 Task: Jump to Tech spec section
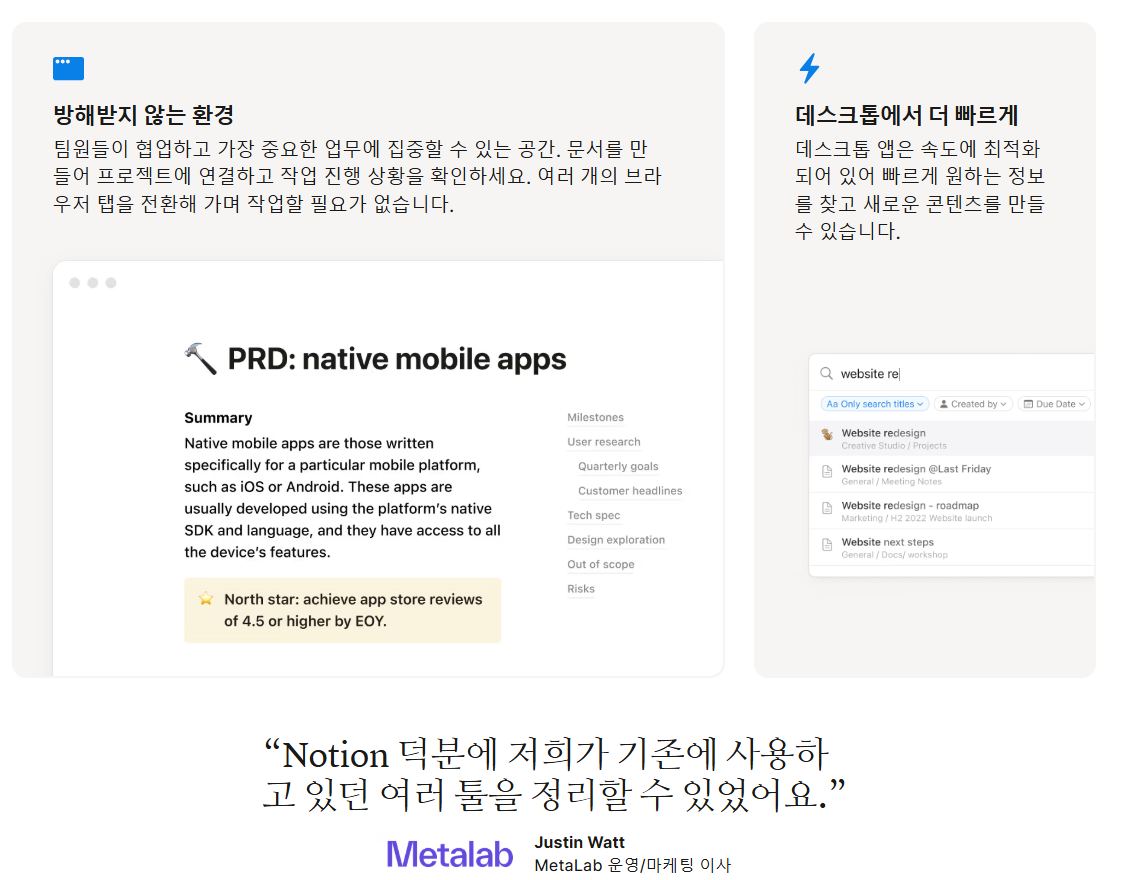(x=593, y=515)
